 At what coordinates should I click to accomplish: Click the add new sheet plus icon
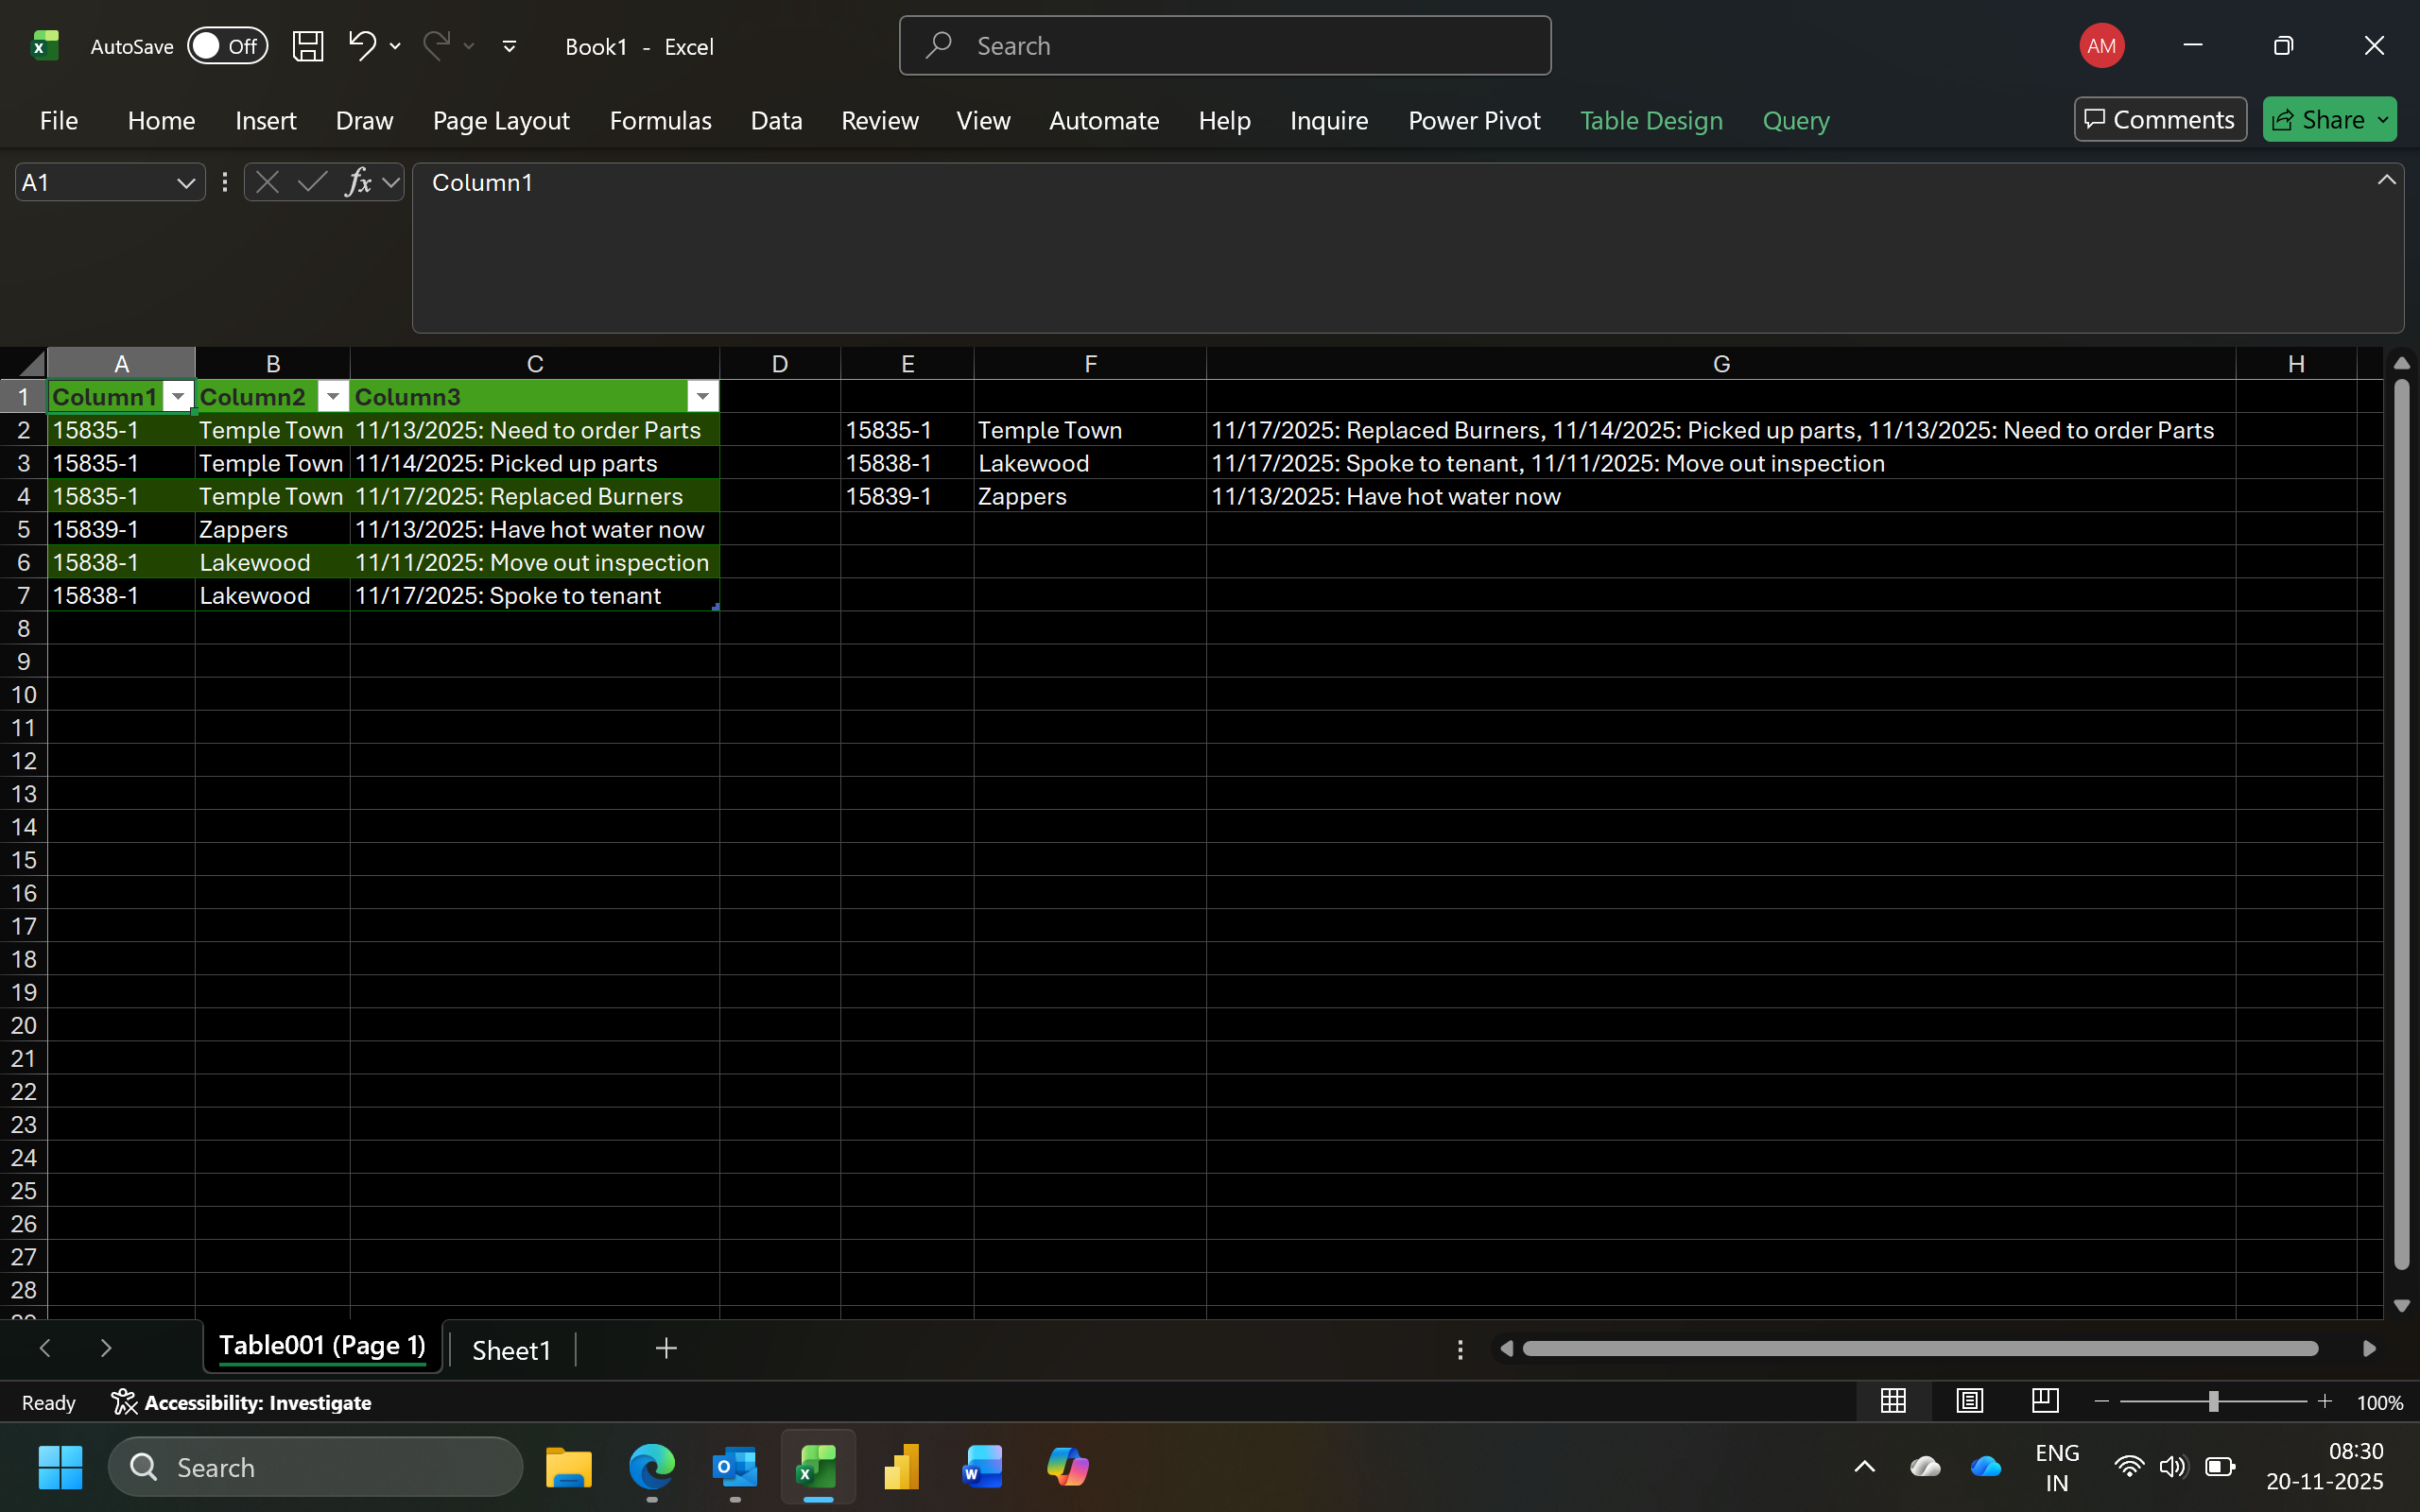click(x=666, y=1349)
